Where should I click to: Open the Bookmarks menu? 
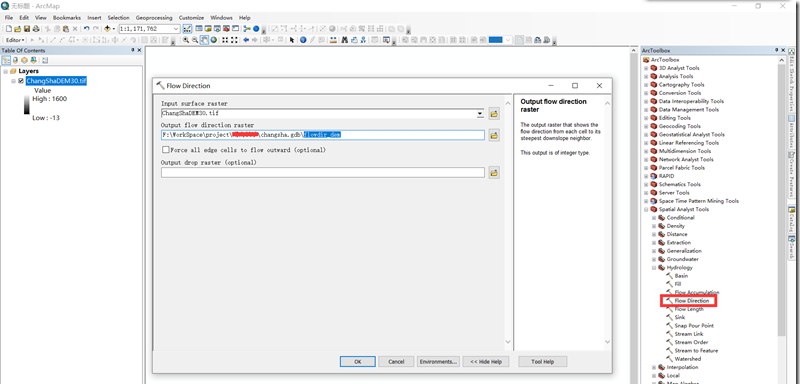click(x=66, y=17)
